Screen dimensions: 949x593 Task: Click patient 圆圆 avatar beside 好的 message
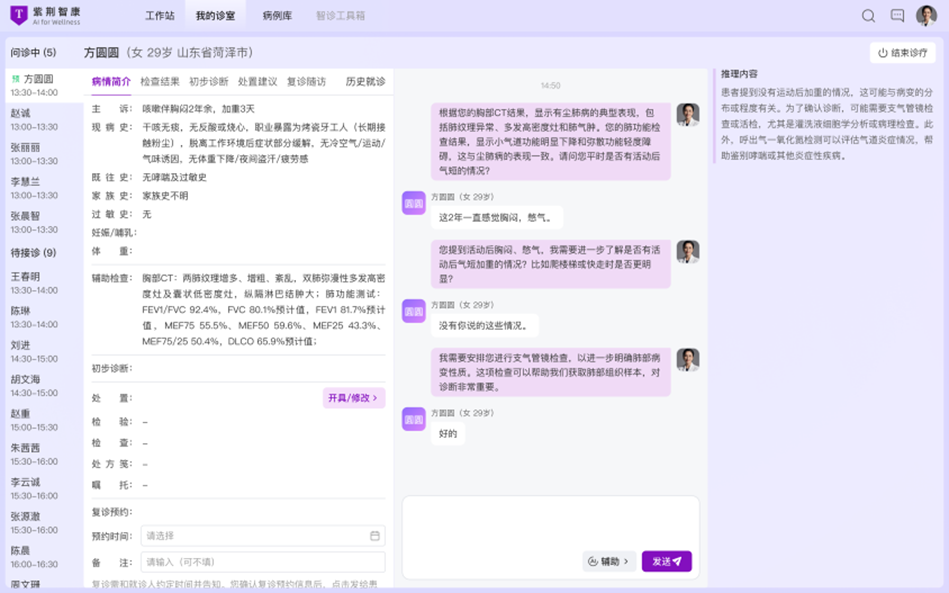coord(413,418)
